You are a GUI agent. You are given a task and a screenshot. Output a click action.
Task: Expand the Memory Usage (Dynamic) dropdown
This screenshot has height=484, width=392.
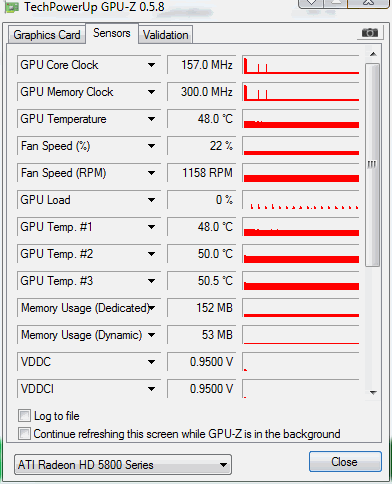tap(152, 335)
